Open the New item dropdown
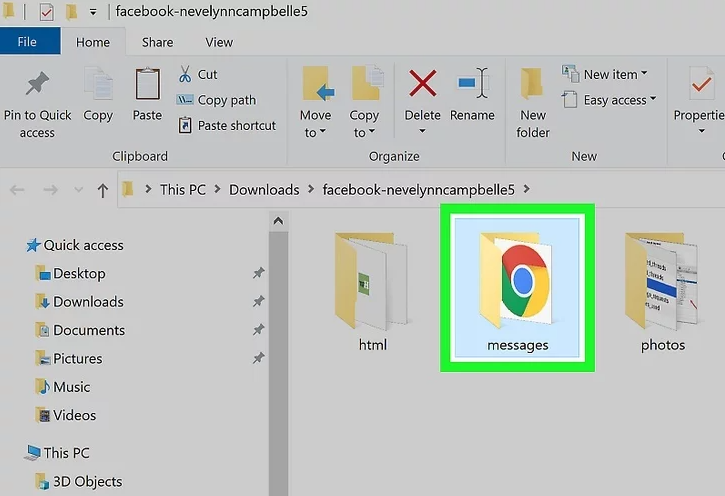Screen dimensions: 725x496 coord(605,74)
